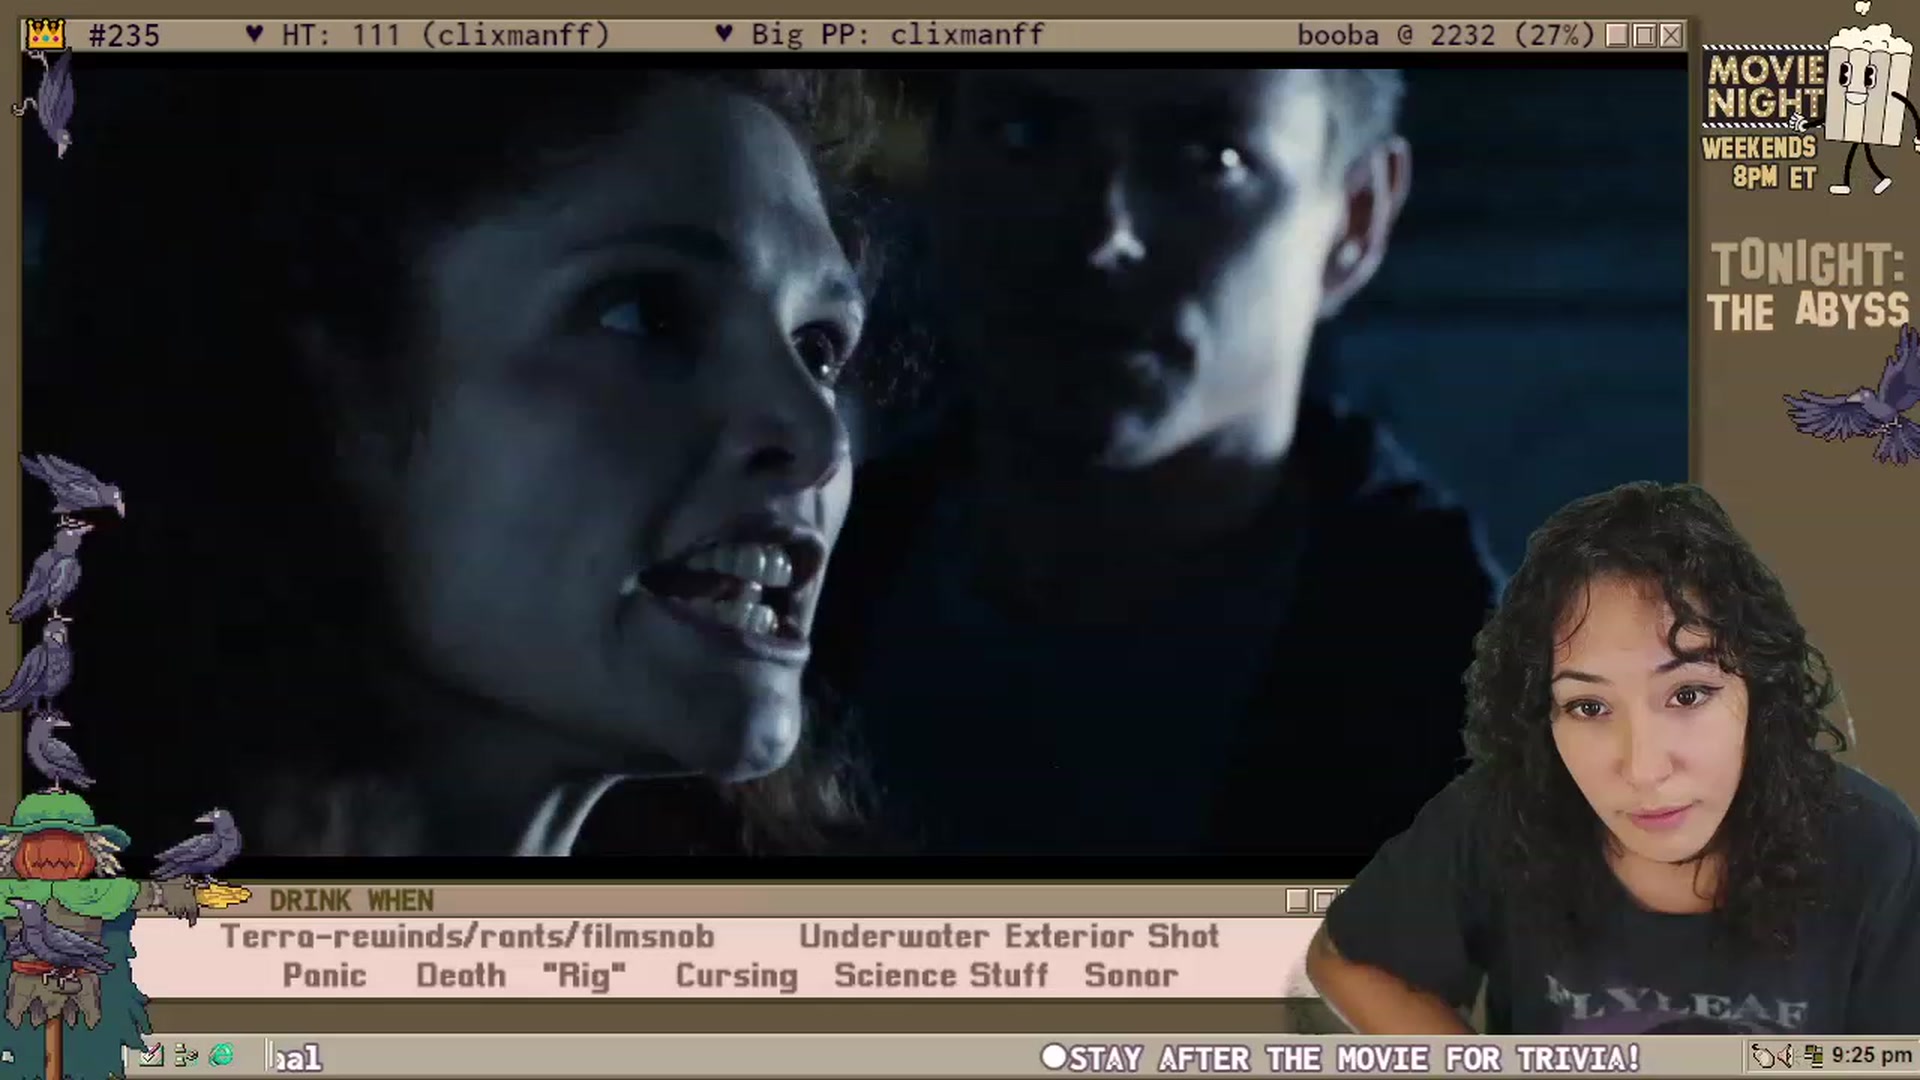The width and height of the screenshot is (1920, 1080).
Task: Click the Movie Night logo
Action: click(1764, 87)
